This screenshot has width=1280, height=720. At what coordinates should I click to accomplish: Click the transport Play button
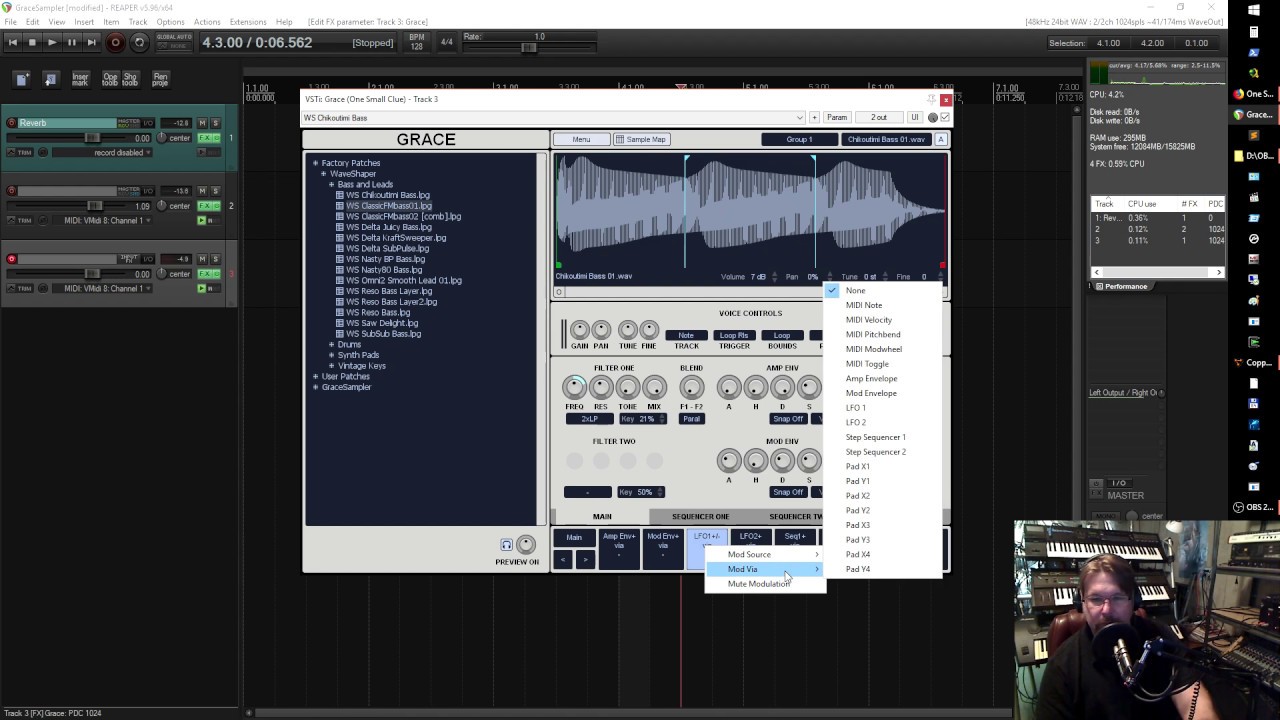click(x=51, y=42)
